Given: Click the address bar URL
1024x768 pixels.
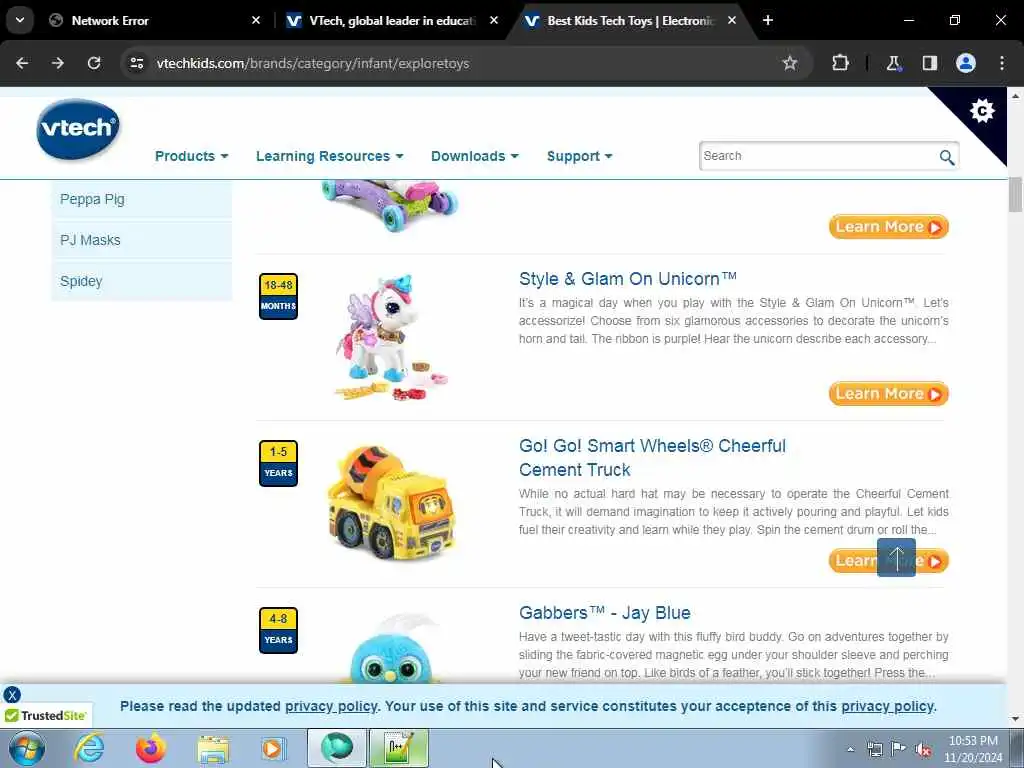Looking at the screenshot, I should tap(312, 63).
